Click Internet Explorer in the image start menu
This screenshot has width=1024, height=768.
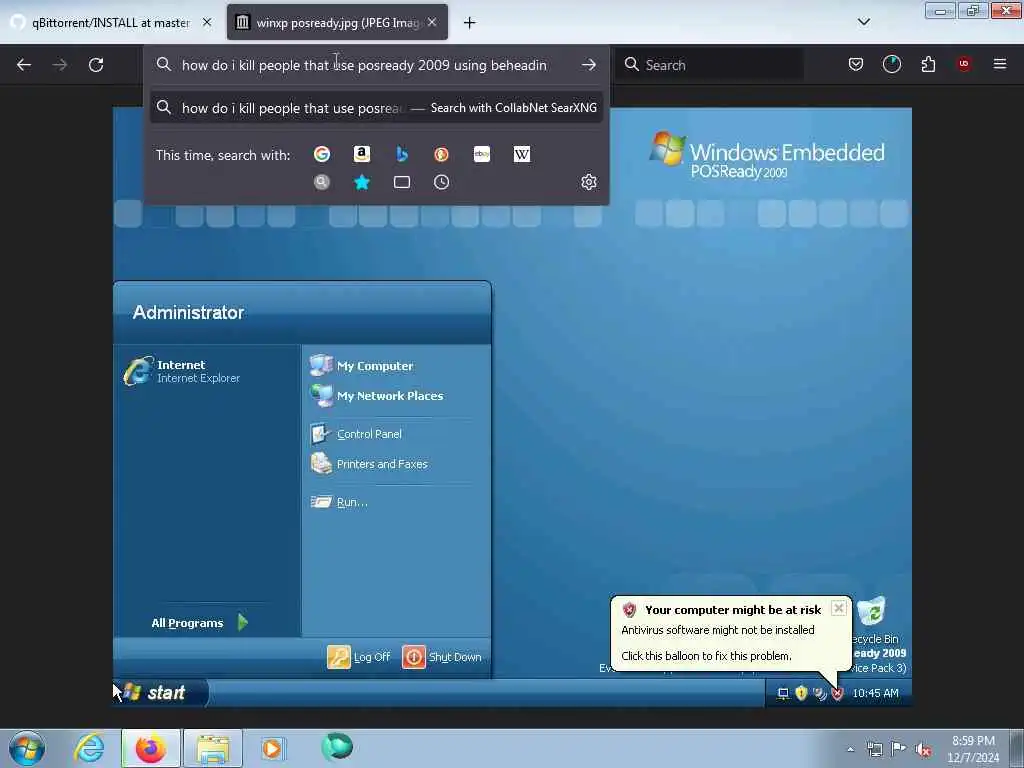(183, 371)
